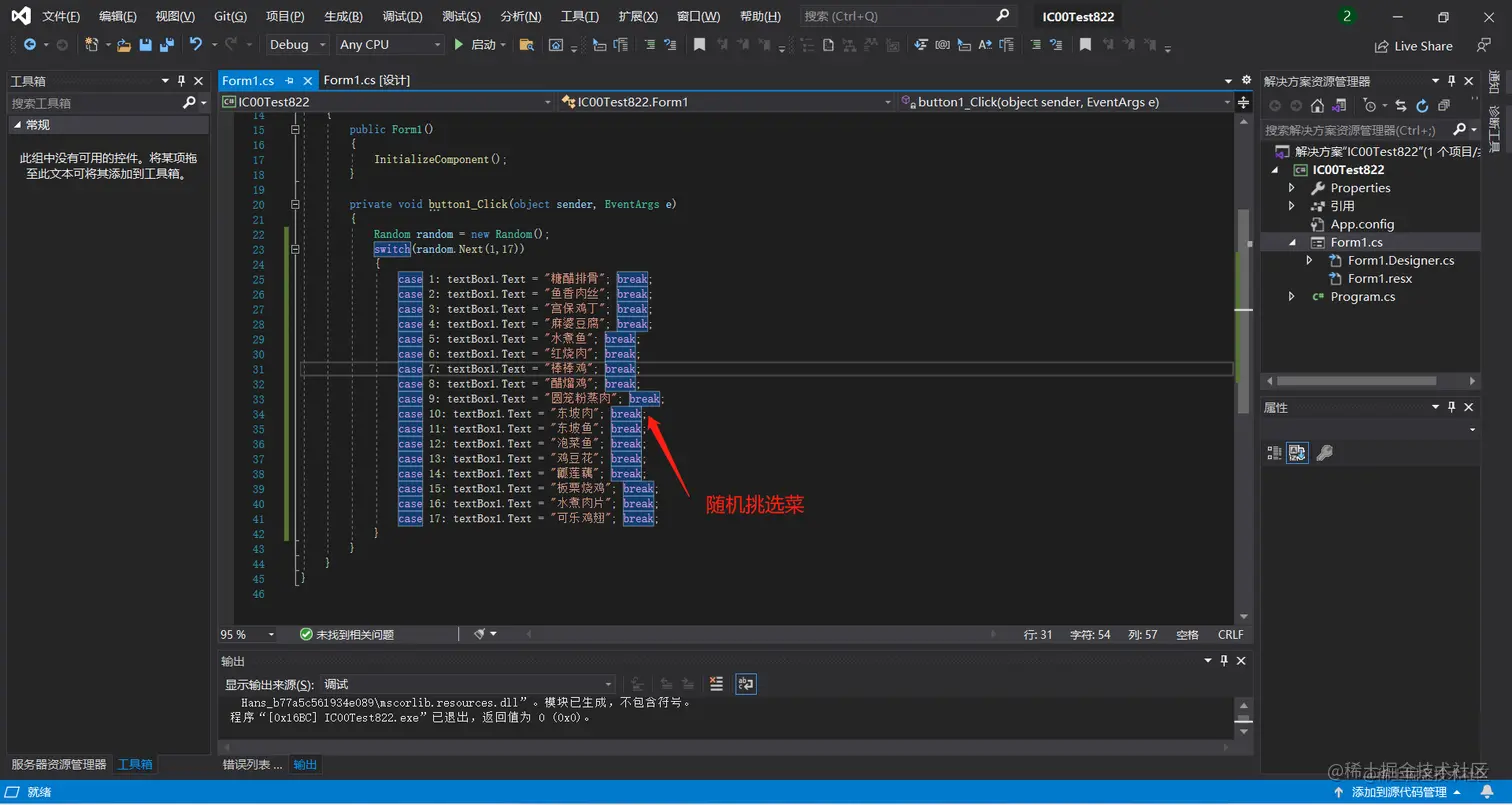Viewport: 1512px width, 805px height.
Task: Click the Property Pages wrench icon
Action: point(1324,453)
